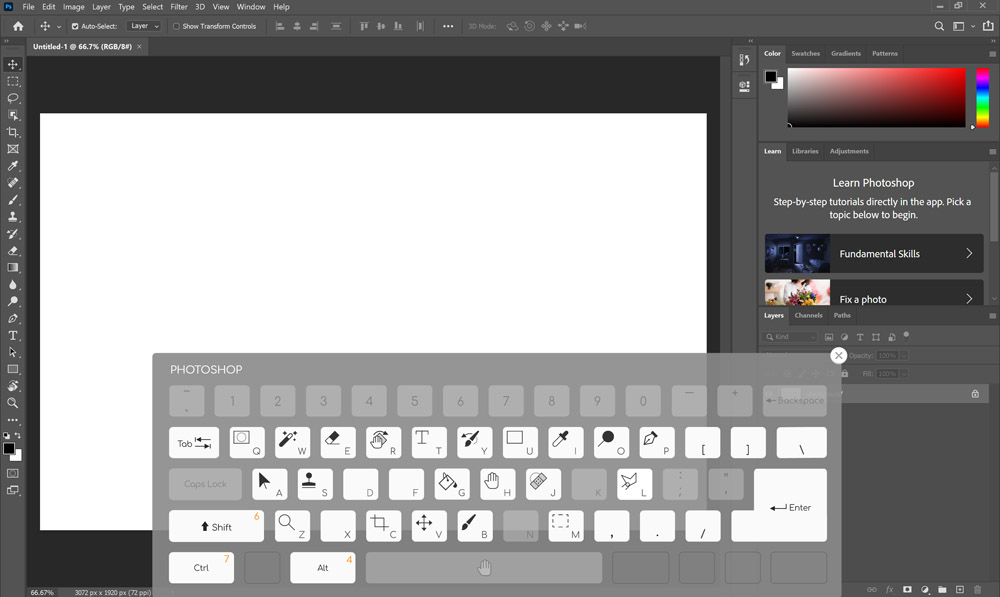
Task: Select the Zoom tool in the left toolbar
Action: [13, 403]
